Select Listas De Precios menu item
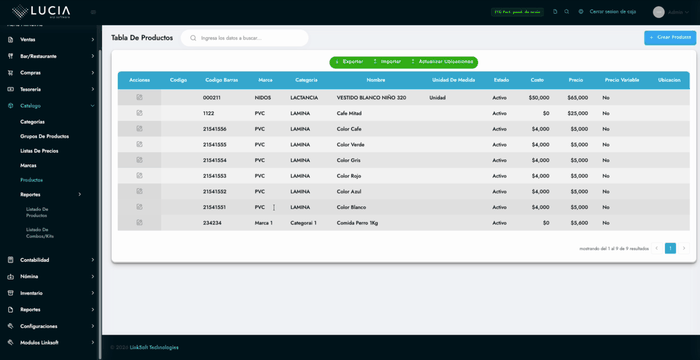This screenshot has width=700, height=360. click(x=39, y=151)
